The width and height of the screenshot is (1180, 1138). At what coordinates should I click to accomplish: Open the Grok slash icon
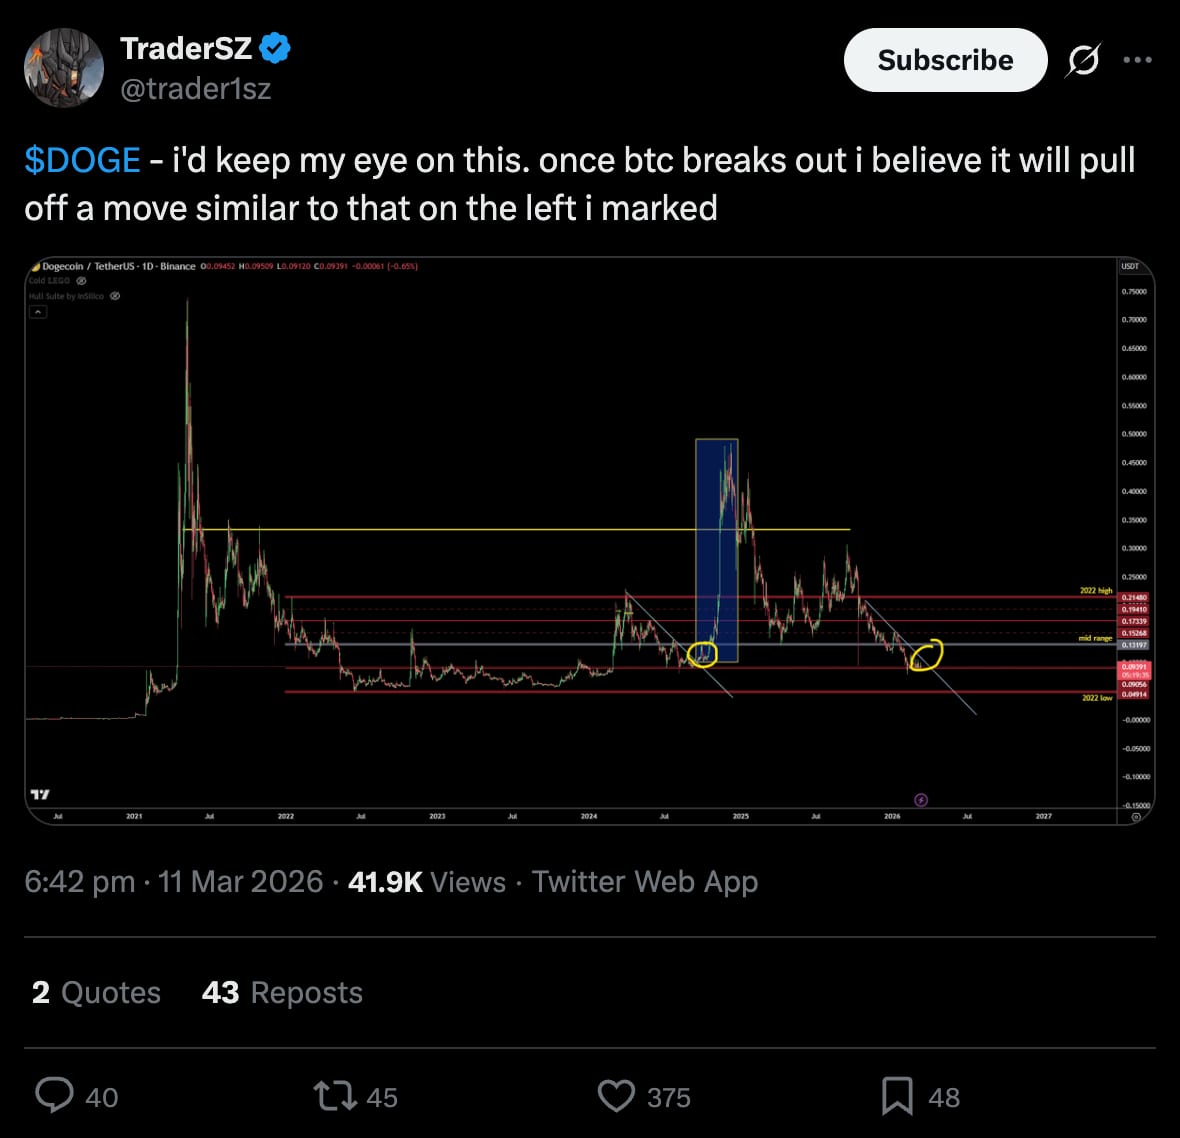point(1083,60)
